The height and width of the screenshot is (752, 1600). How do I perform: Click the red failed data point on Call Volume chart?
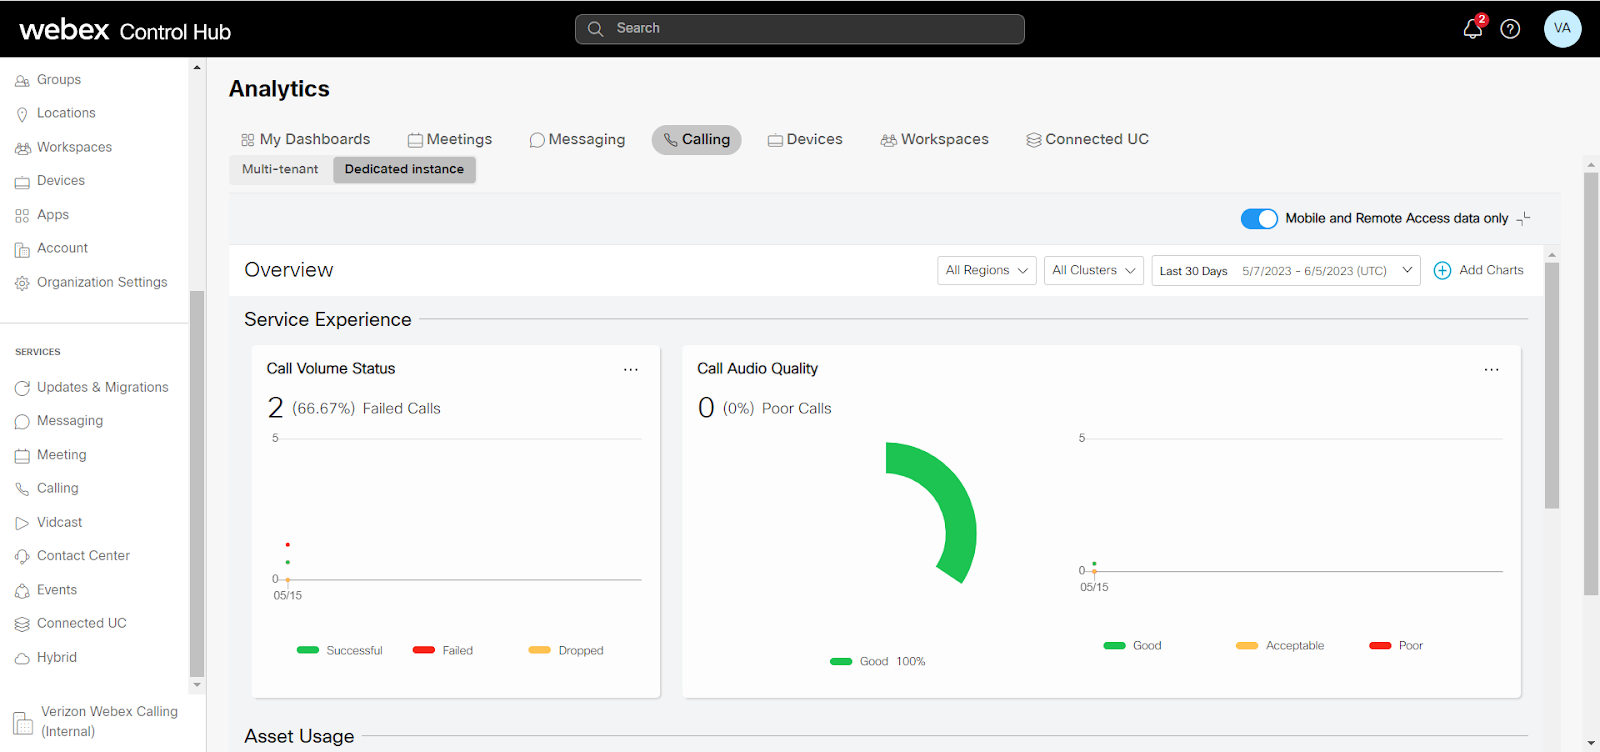click(287, 545)
